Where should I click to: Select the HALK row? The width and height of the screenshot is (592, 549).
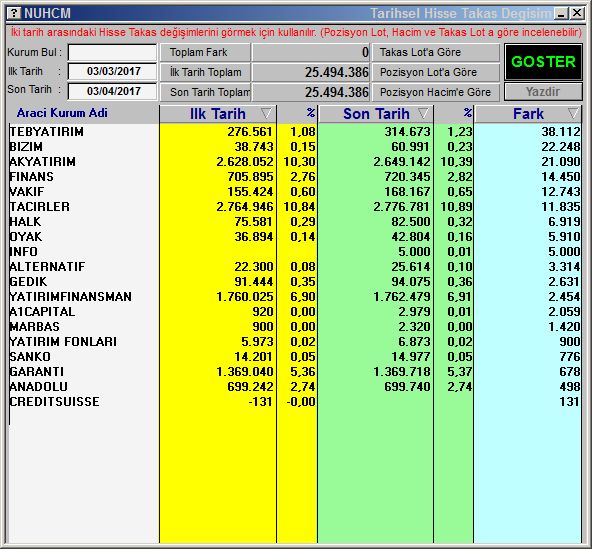coord(295,222)
